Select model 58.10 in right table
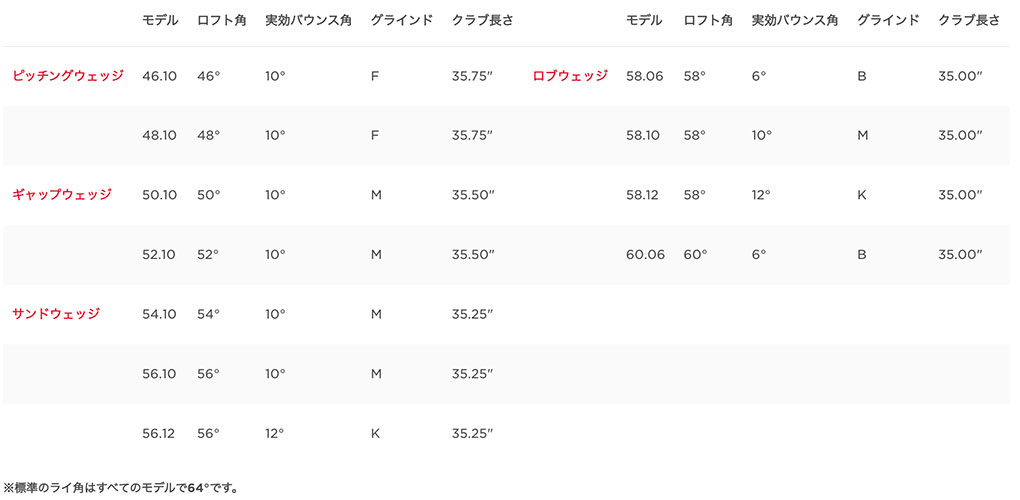 (643, 135)
